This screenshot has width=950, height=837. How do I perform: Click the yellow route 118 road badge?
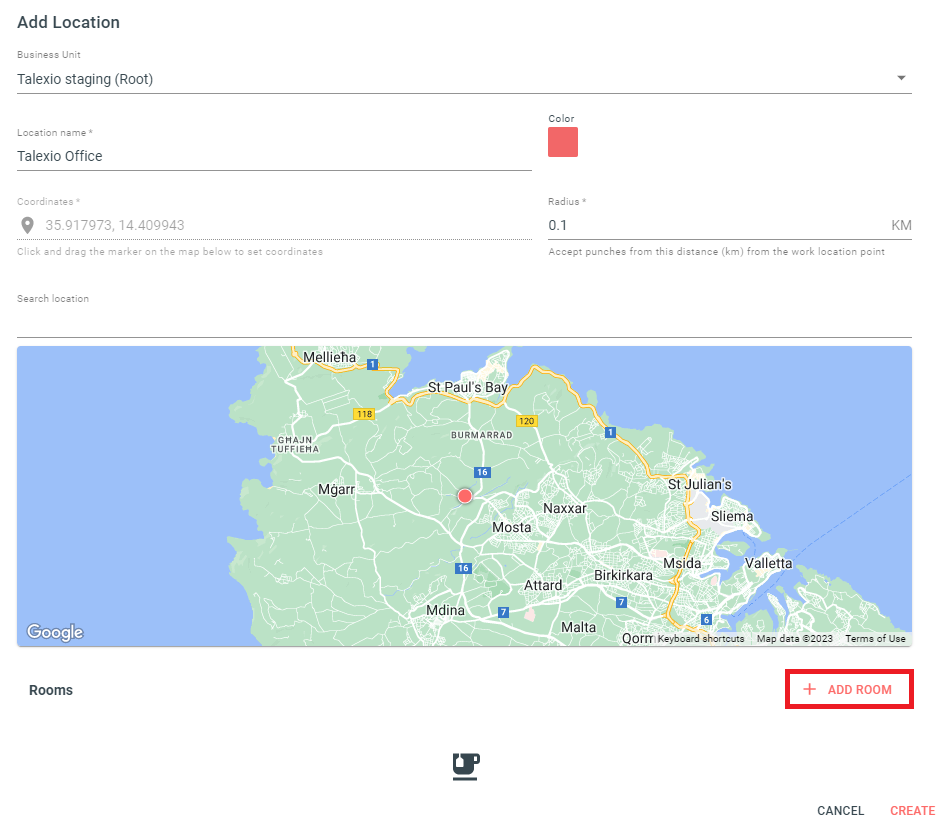364,414
